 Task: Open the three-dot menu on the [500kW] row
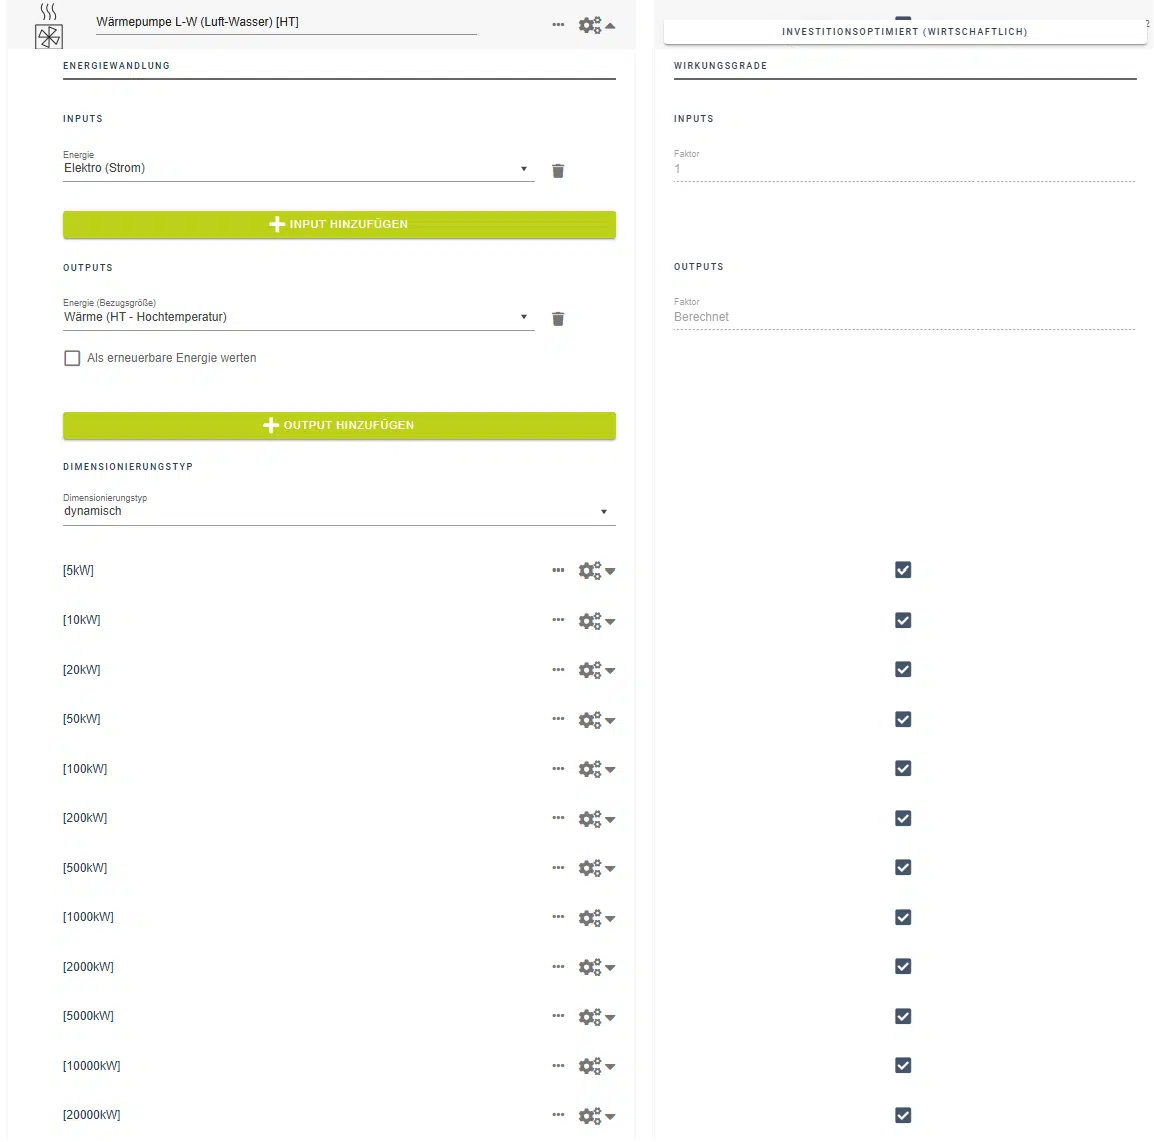click(558, 867)
